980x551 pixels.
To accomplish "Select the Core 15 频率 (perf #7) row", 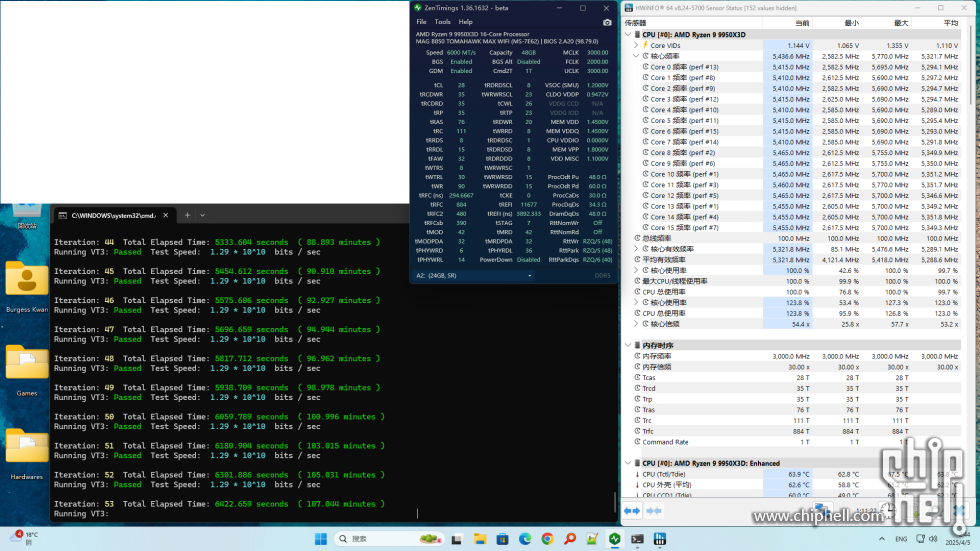I will coord(792,227).
